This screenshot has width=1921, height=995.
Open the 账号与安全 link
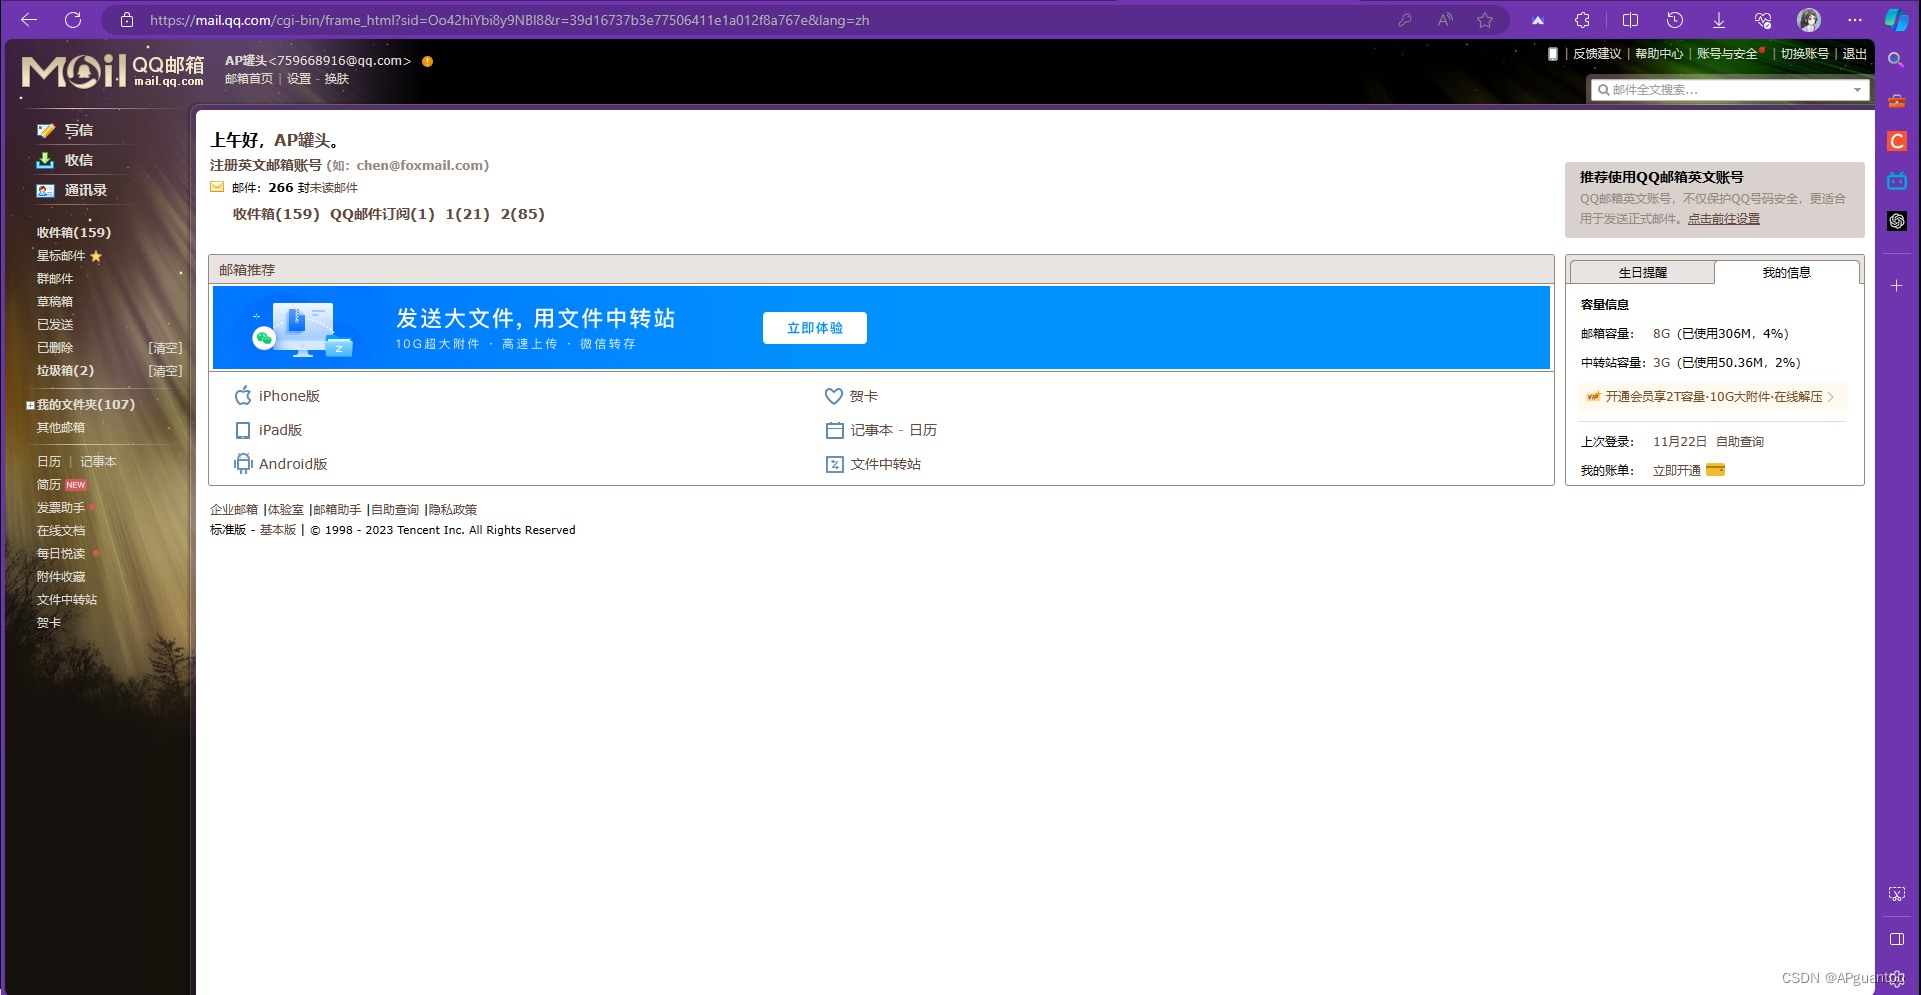(x=1727, y=54)
